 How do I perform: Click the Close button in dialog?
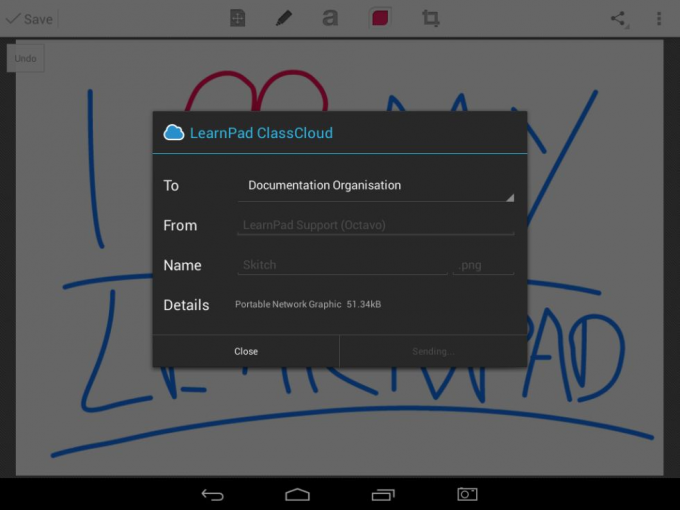(x=246, y=351)
